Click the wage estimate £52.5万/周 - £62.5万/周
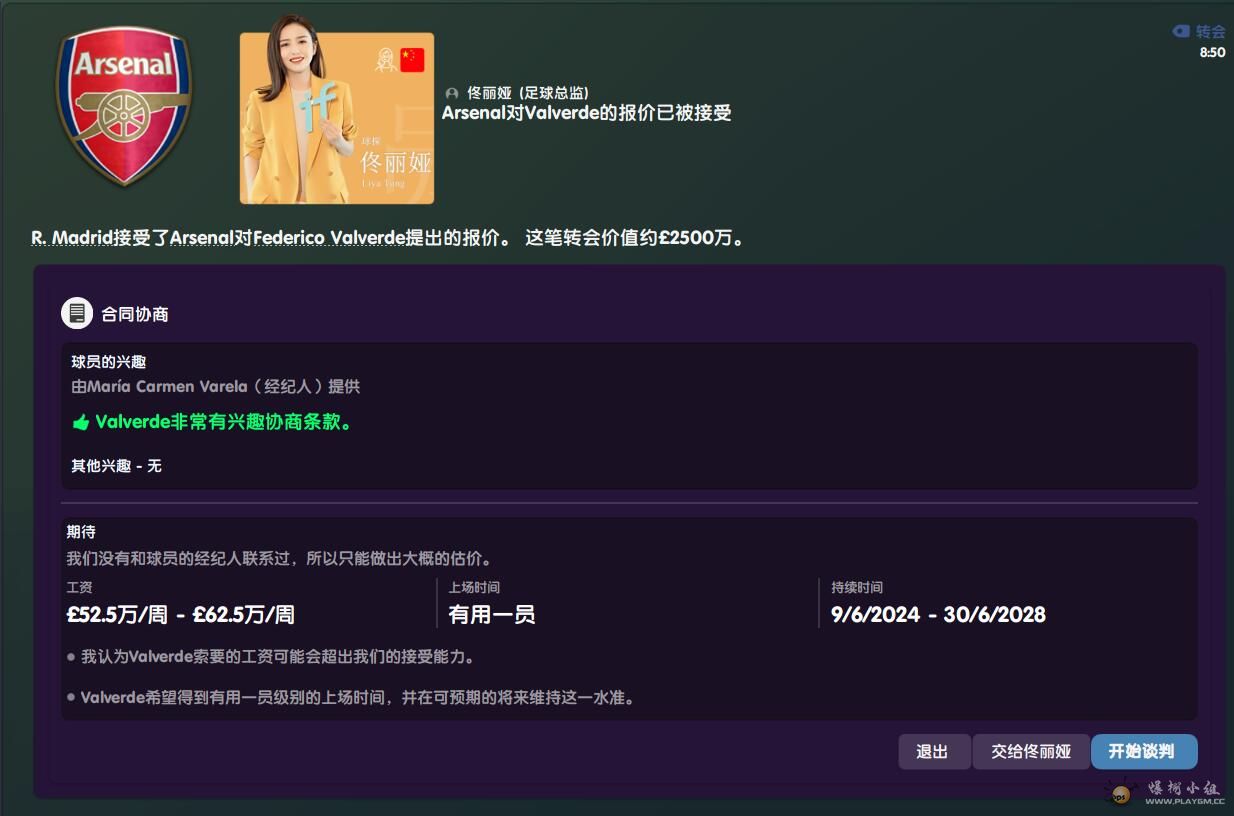Screen dimensions: 1234x816 coord(181,615)
